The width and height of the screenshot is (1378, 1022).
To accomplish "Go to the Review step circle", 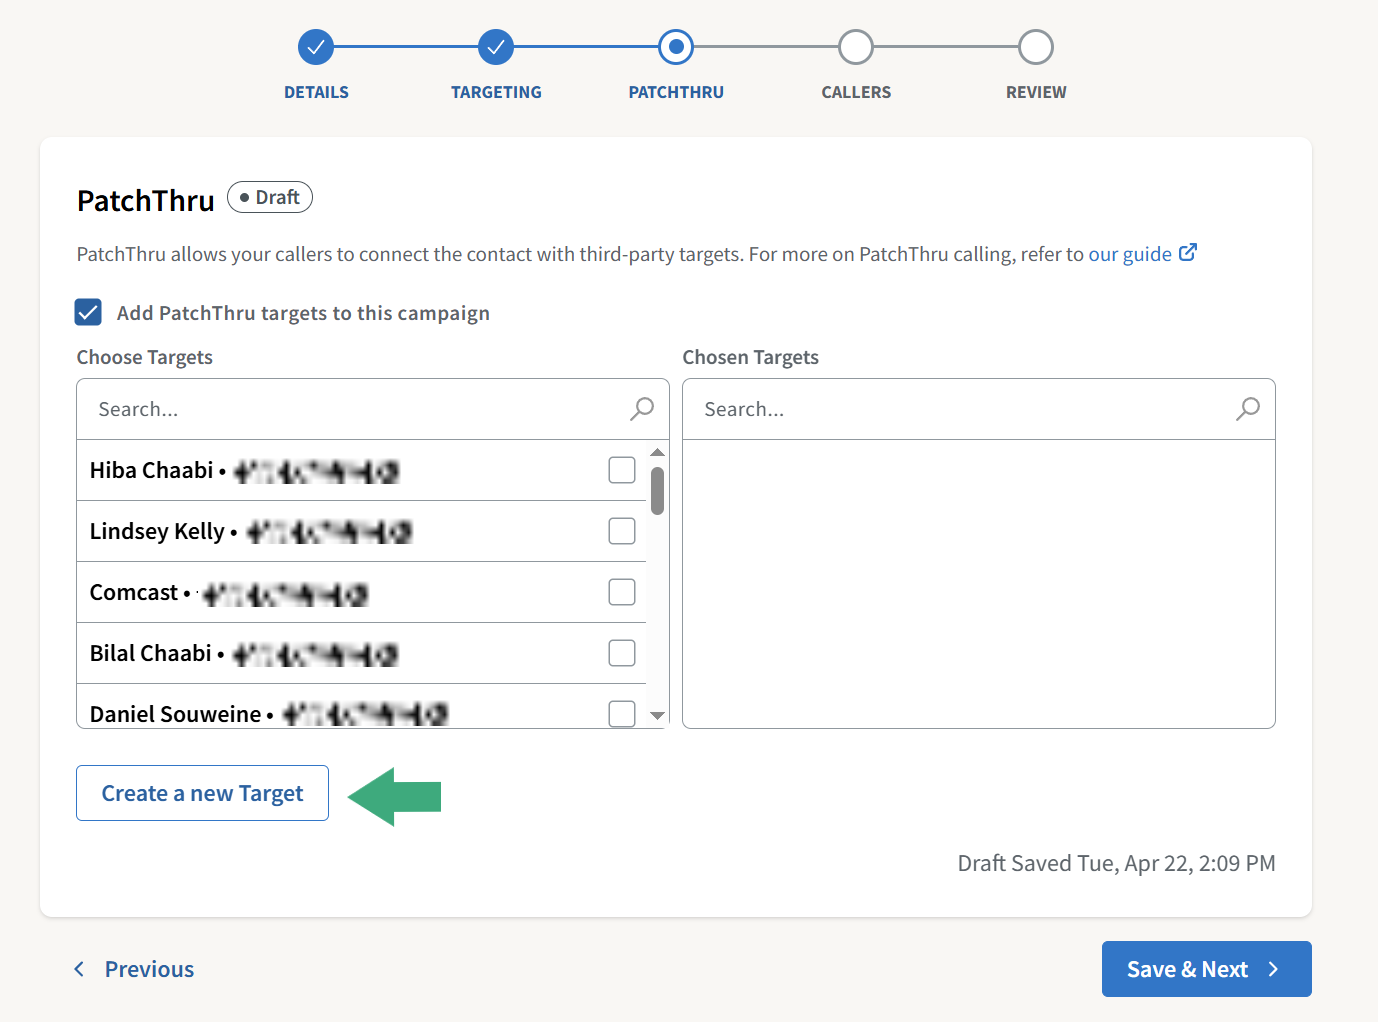I will (1036, 47).
